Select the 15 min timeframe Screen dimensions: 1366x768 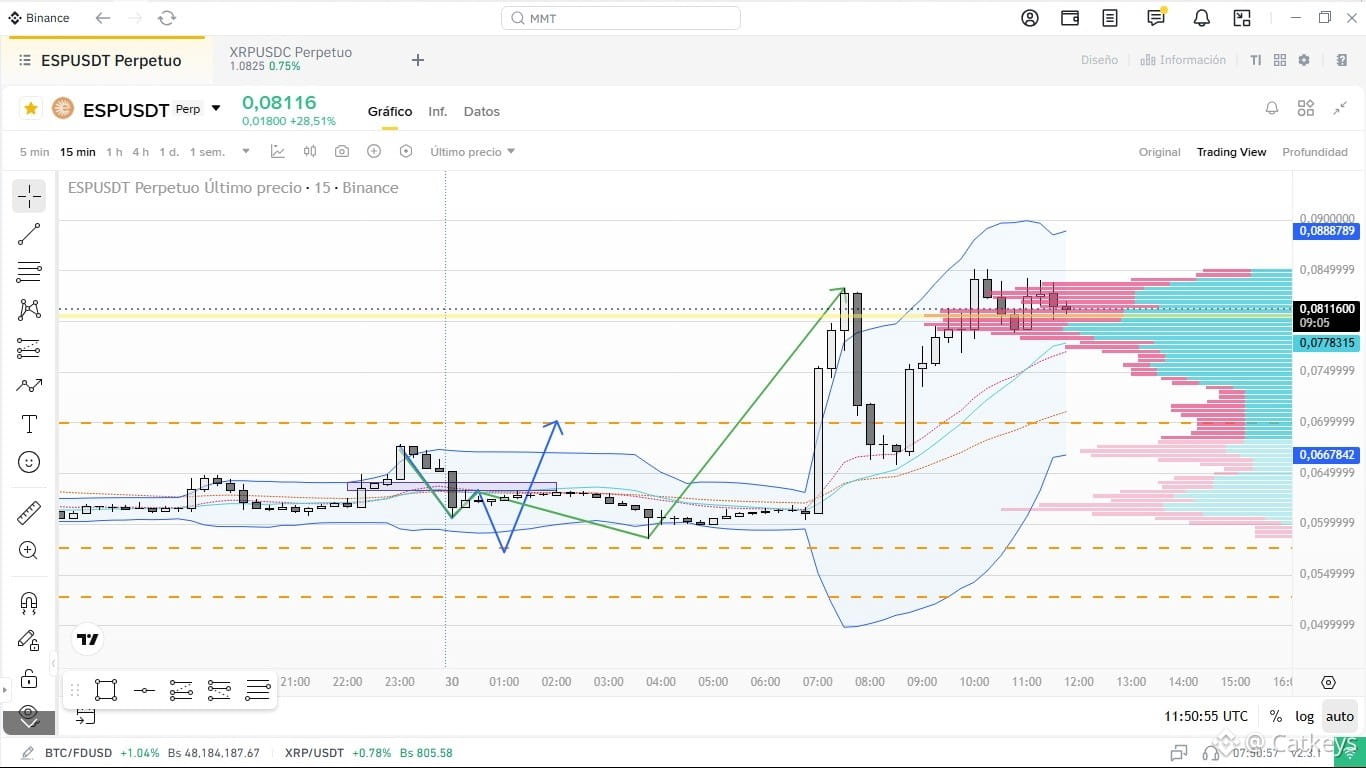pos(78,152)
